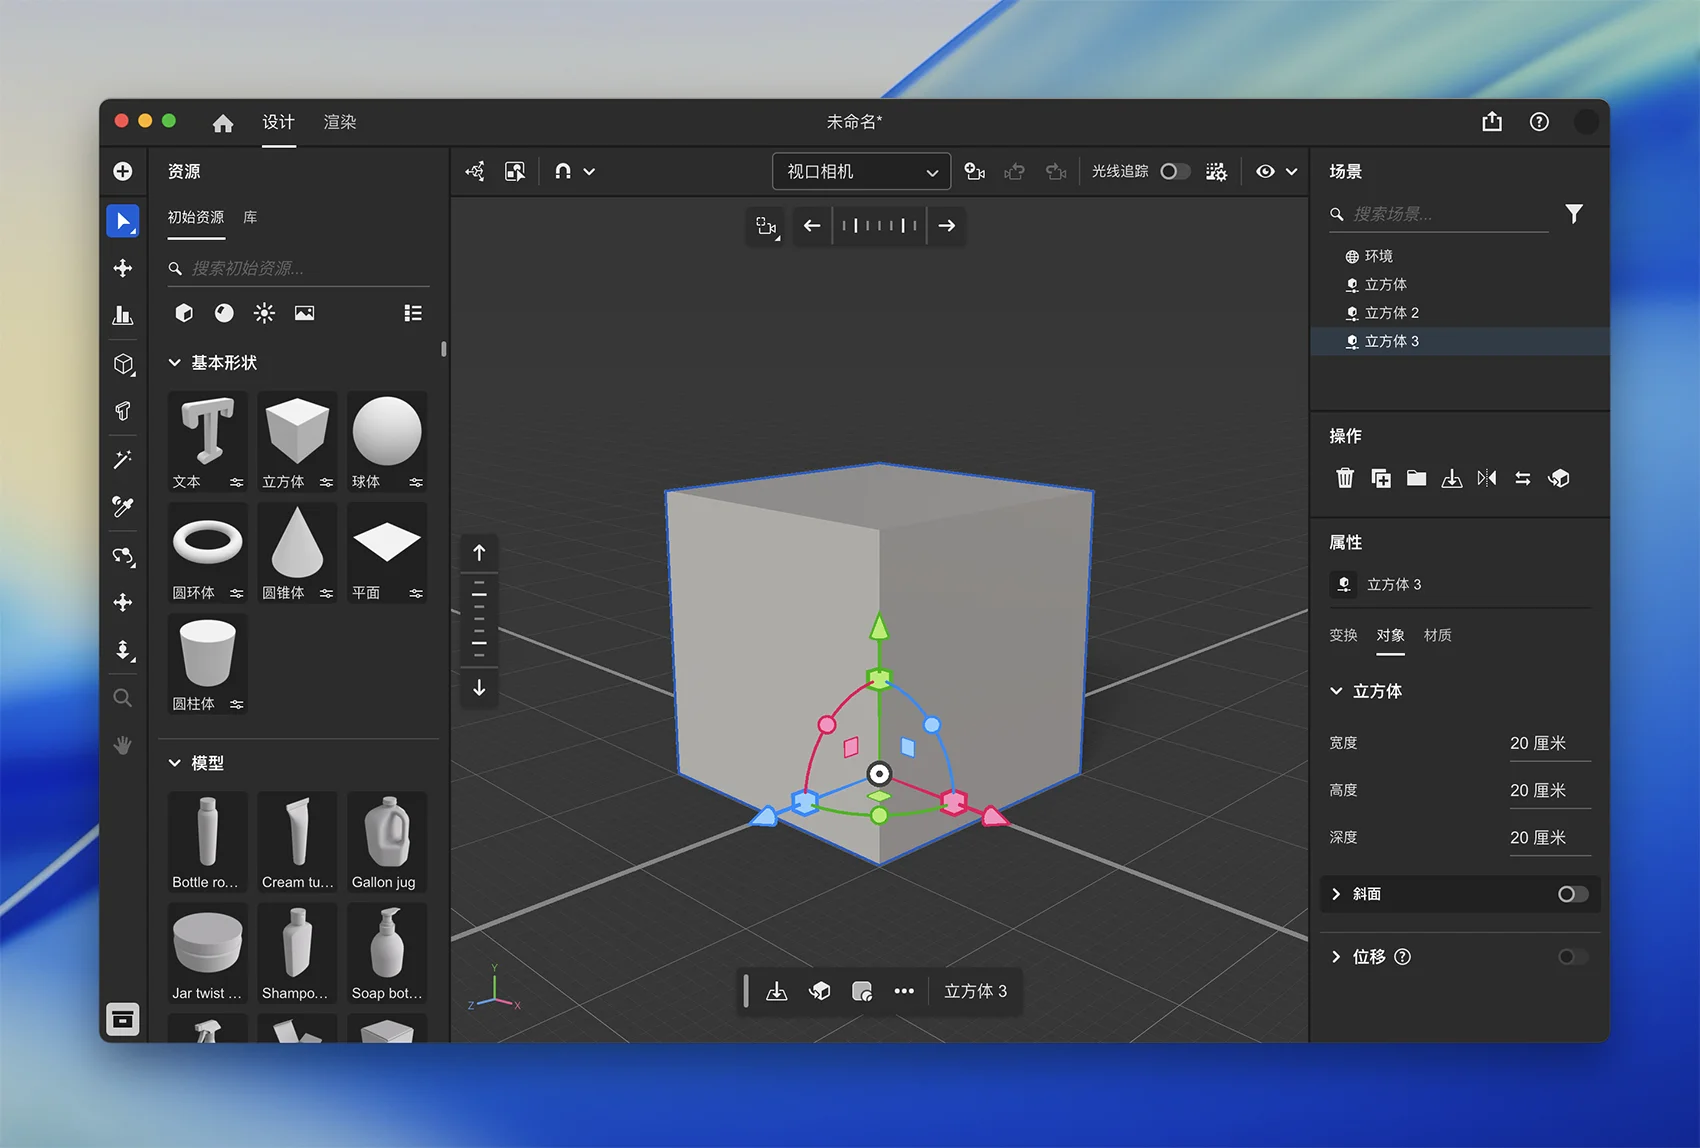Collapse the 基本形状 section
Screen dimensions: 1700x1148
pos(175,363)
